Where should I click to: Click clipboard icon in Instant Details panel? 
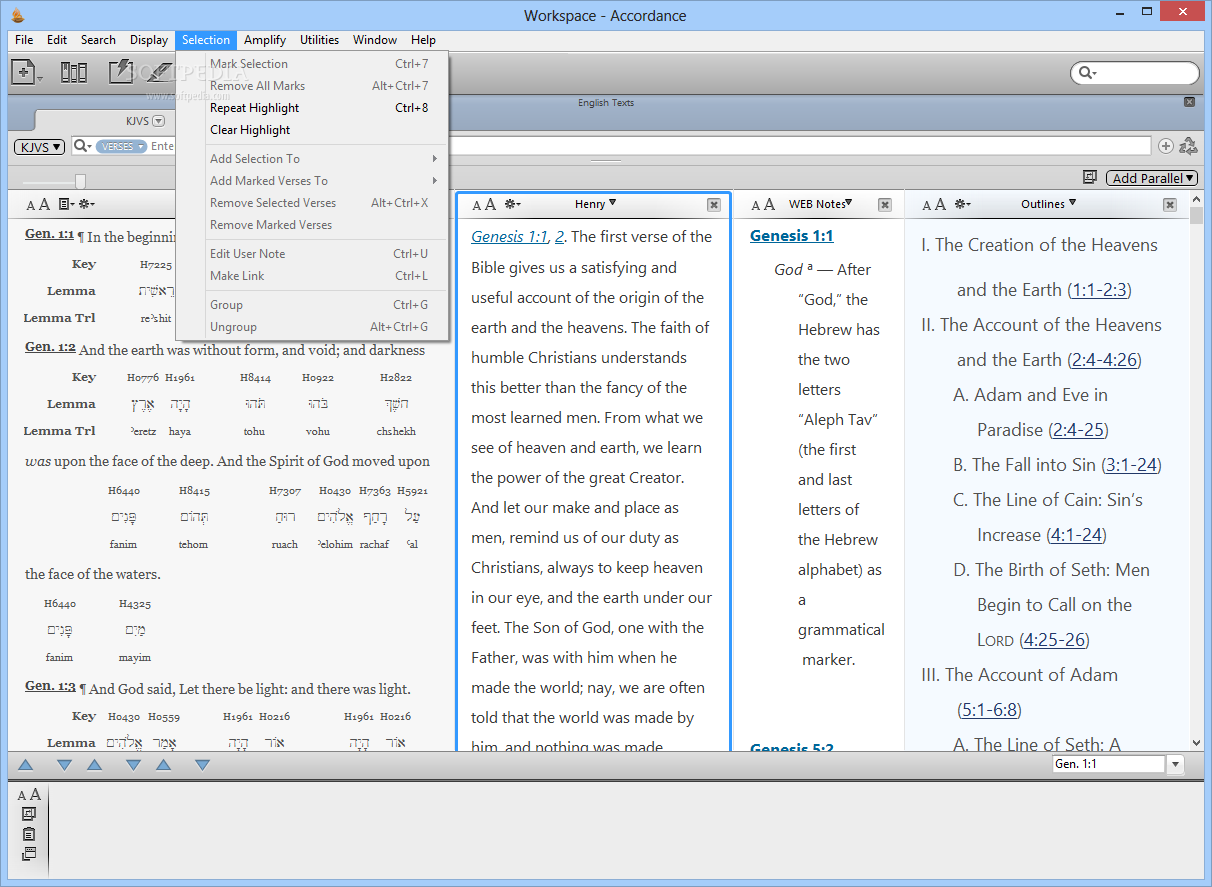(x=29, y=834)
